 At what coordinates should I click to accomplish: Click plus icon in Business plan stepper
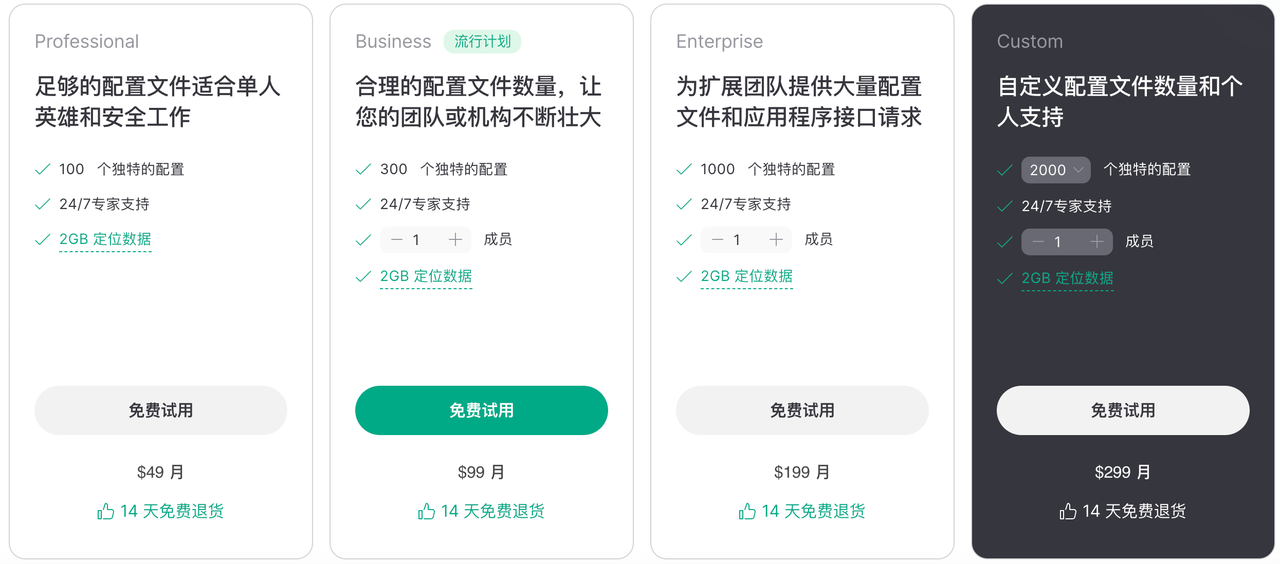point(456,240)
